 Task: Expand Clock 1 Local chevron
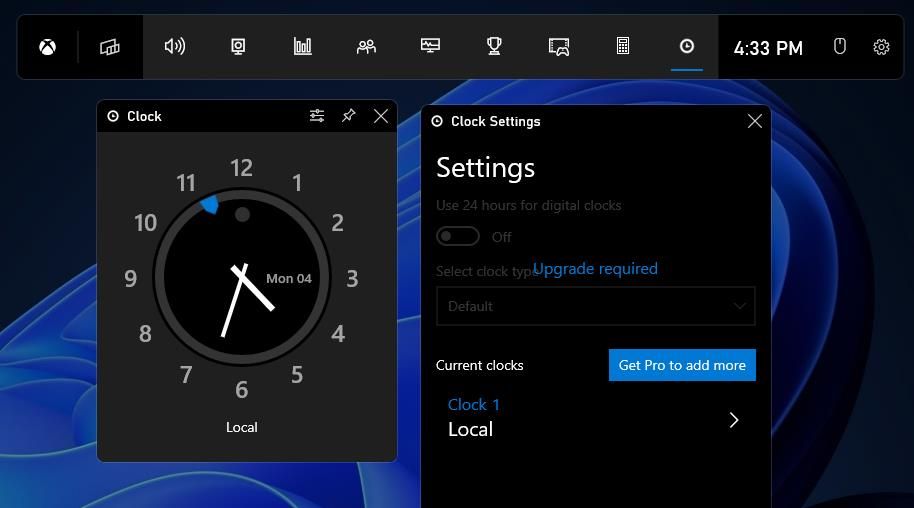click(734, 420)
